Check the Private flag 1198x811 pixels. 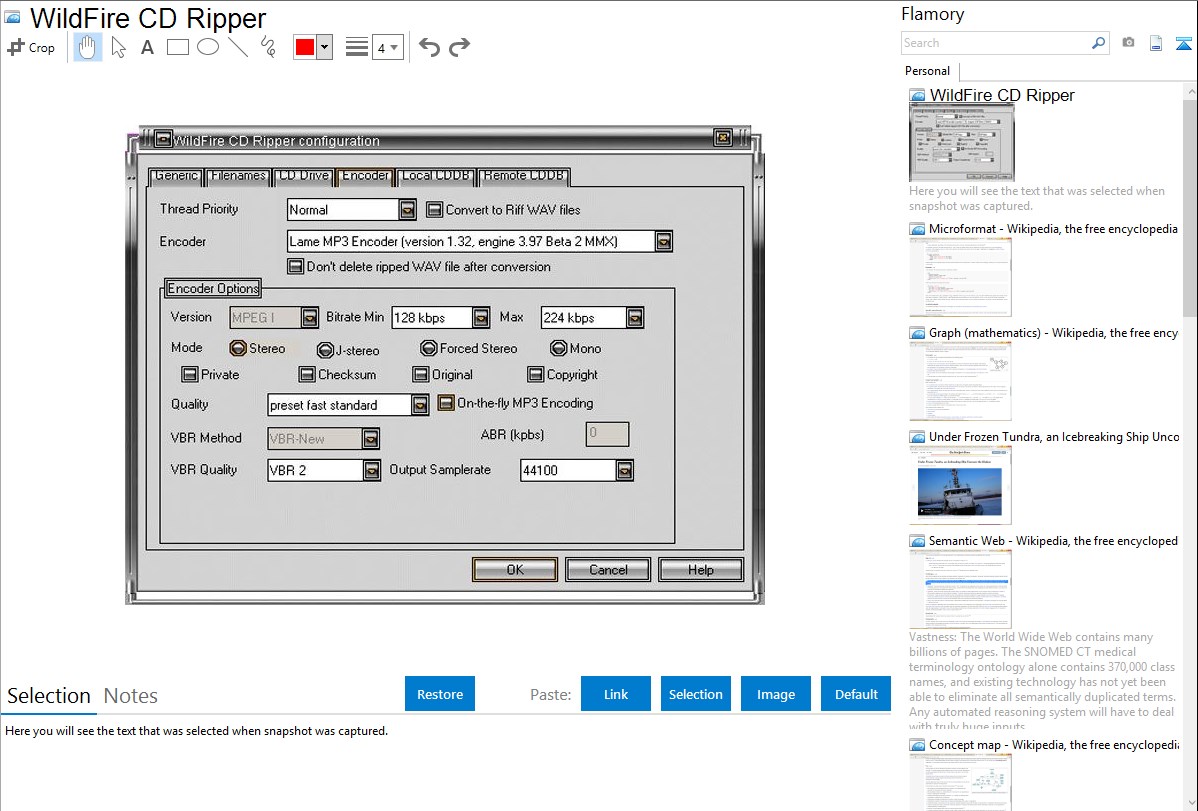click(189, 375)
